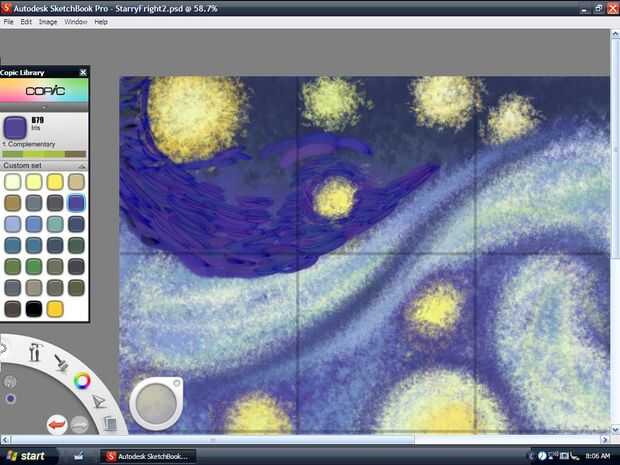Click the Custom set header label

(x=22, y=166)
